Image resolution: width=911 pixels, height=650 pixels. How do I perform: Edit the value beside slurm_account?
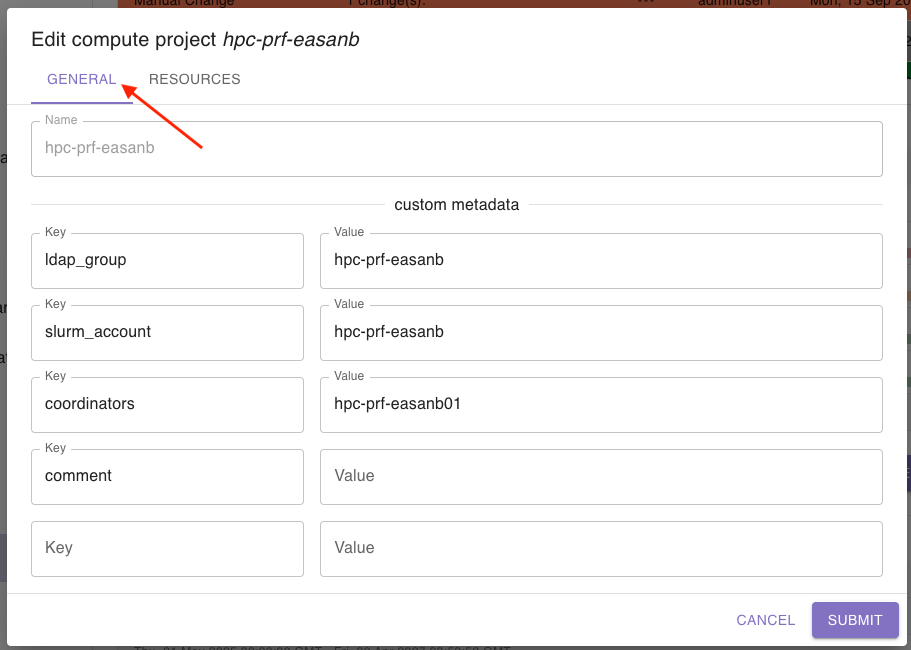[600, 332]
